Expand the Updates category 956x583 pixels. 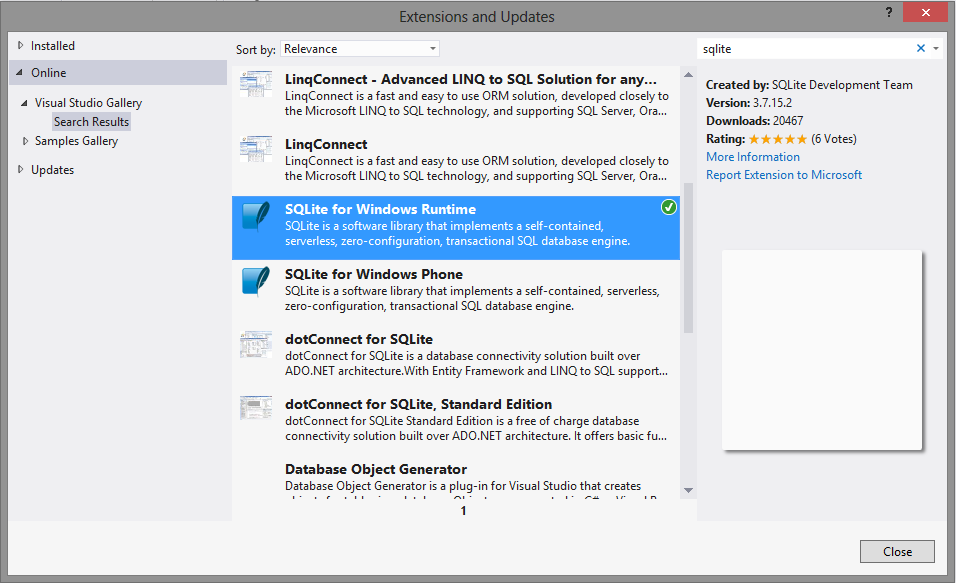coord(21,170)
